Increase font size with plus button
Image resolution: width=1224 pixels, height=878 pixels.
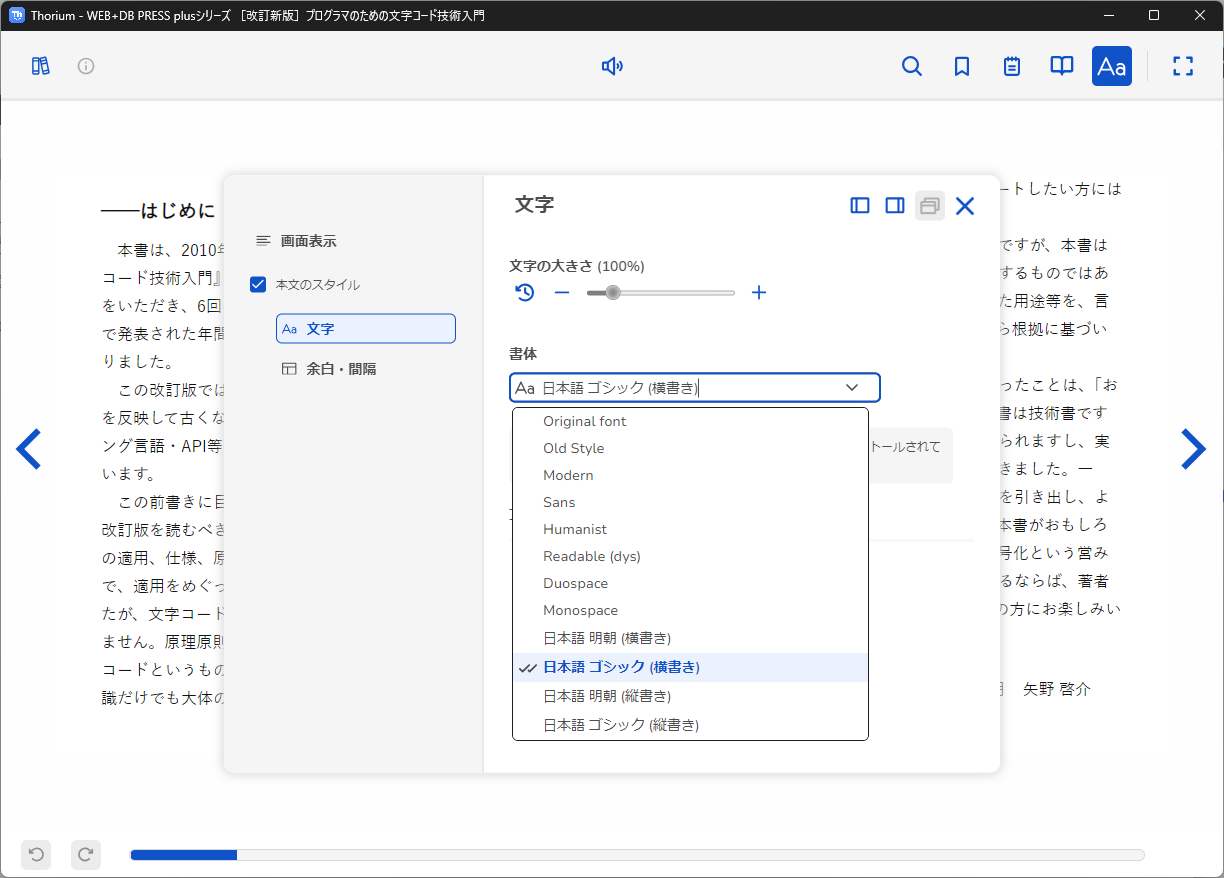(759, 293)
